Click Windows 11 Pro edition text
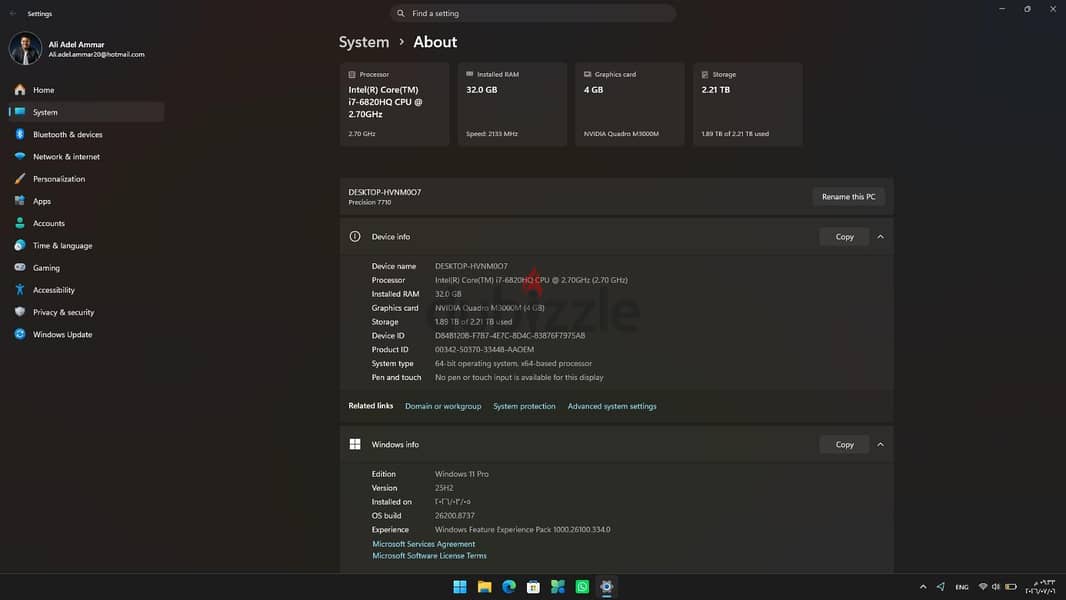Screen dimensions: 1066x600 tap(462, 474)
